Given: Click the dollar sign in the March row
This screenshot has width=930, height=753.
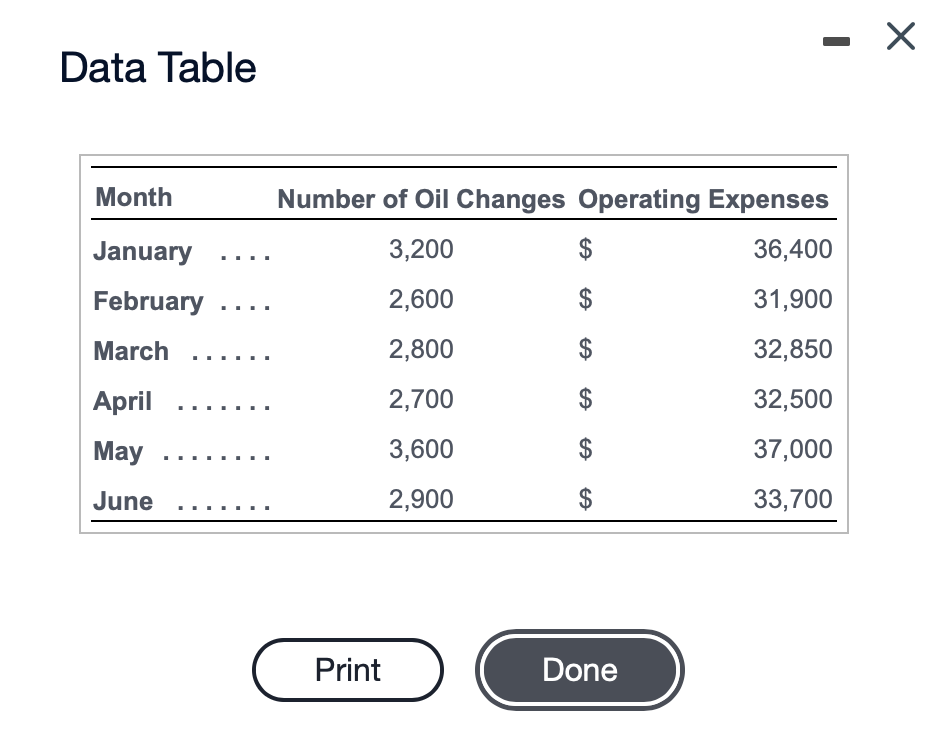Looking at the screenshot, I should click(x=585, y=349).
